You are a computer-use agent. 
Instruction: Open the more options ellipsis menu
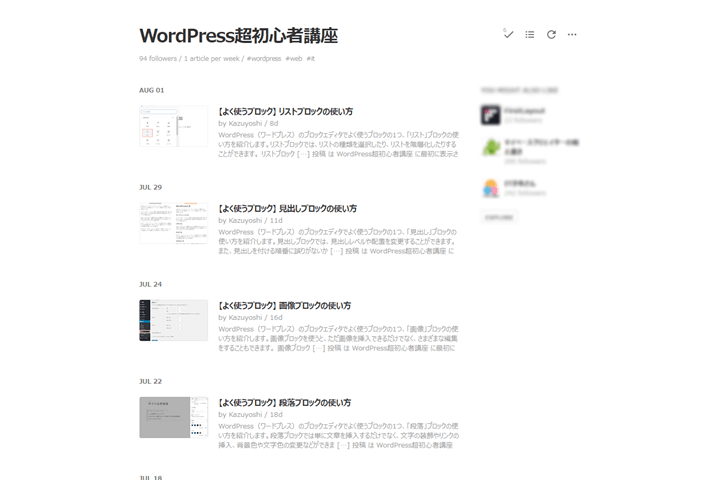[572, 34]
